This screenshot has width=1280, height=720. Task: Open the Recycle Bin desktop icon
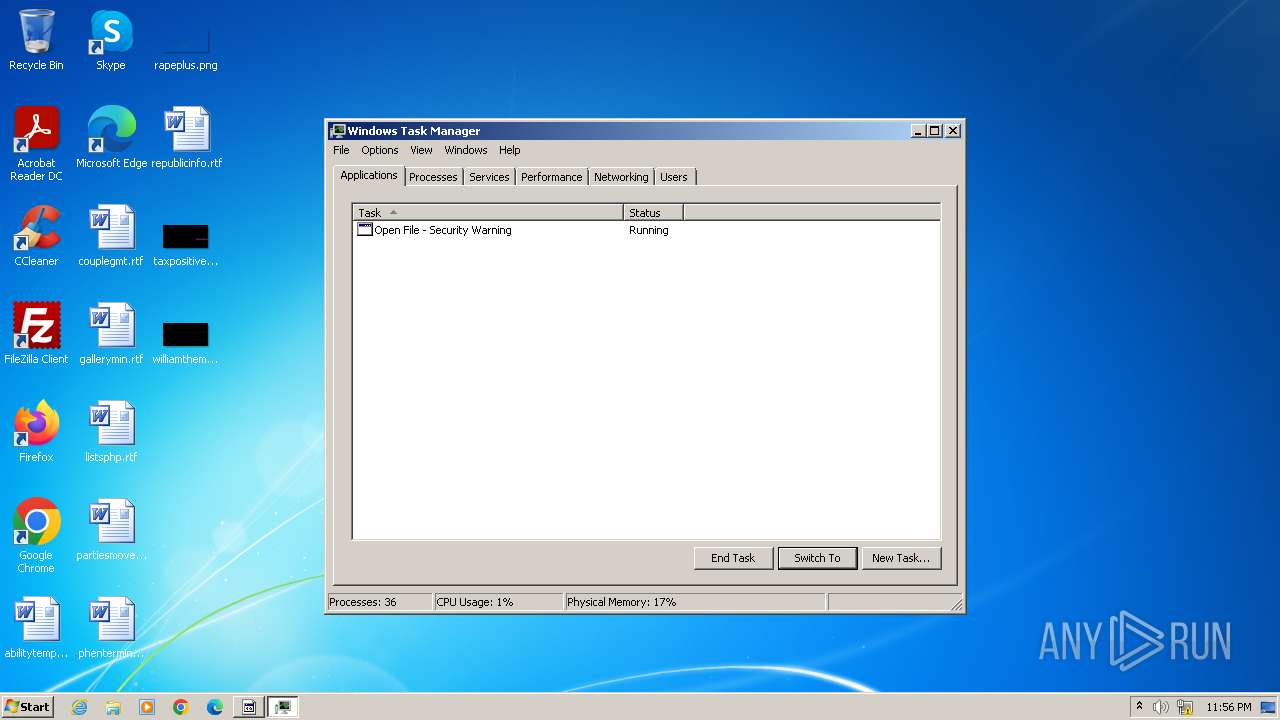click(x=36, y=40)
